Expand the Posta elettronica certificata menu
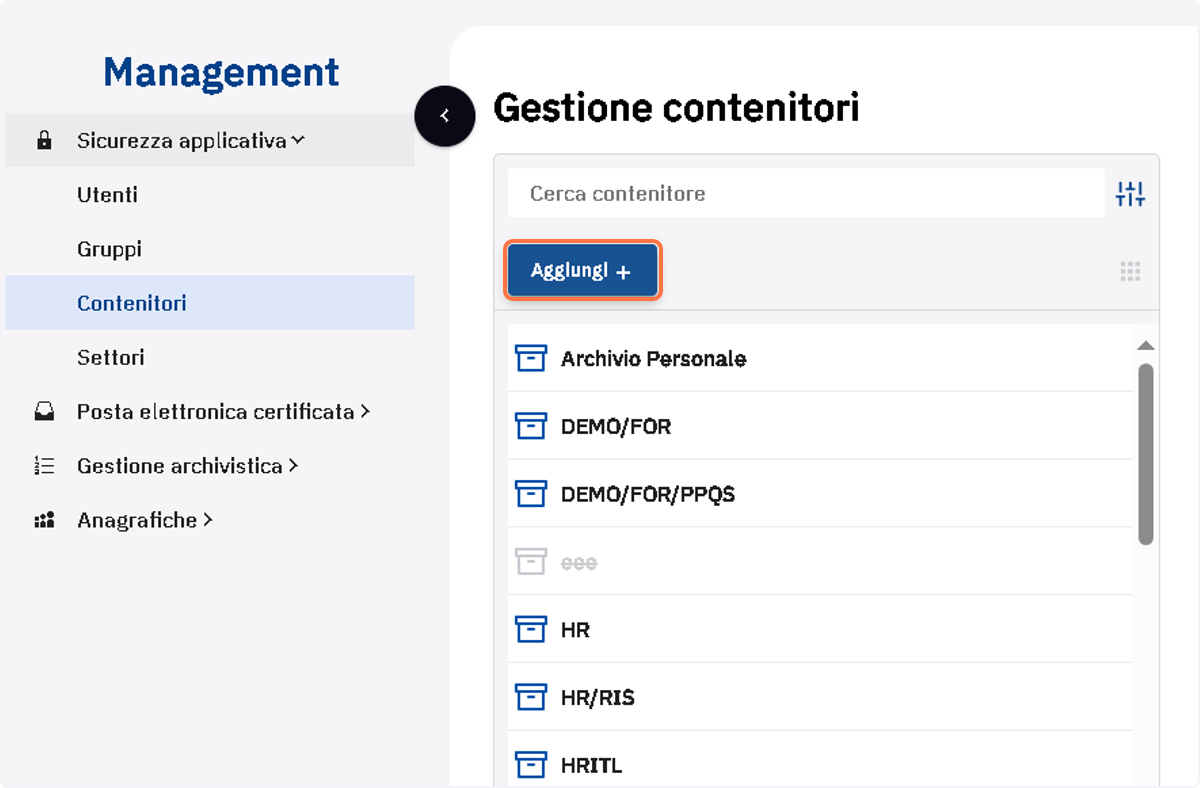The width and height of the screenshot is (1200, 788). coord(210,412)
